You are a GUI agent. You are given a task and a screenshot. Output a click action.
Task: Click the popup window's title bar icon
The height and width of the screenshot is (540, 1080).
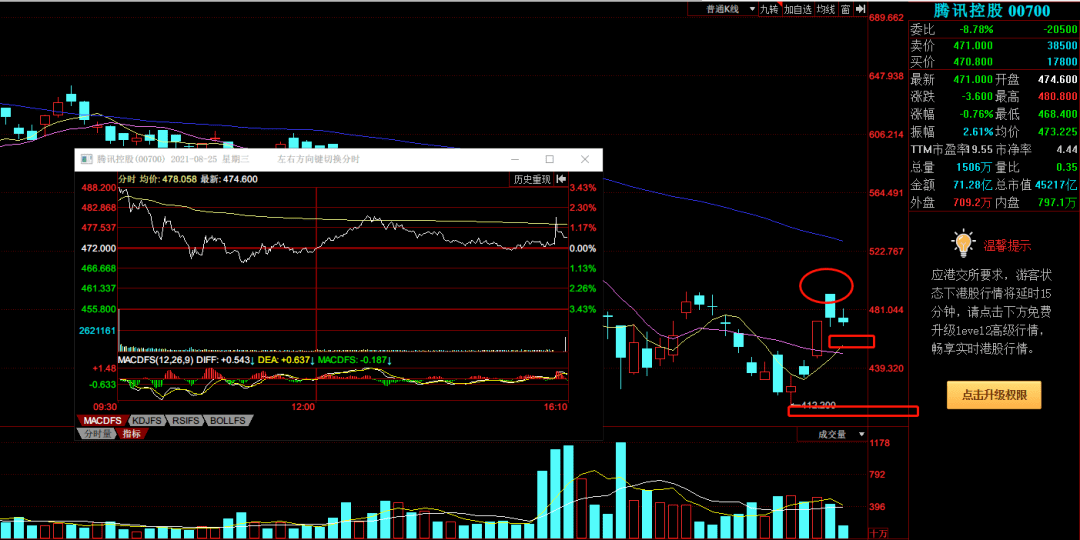point(88,160)
